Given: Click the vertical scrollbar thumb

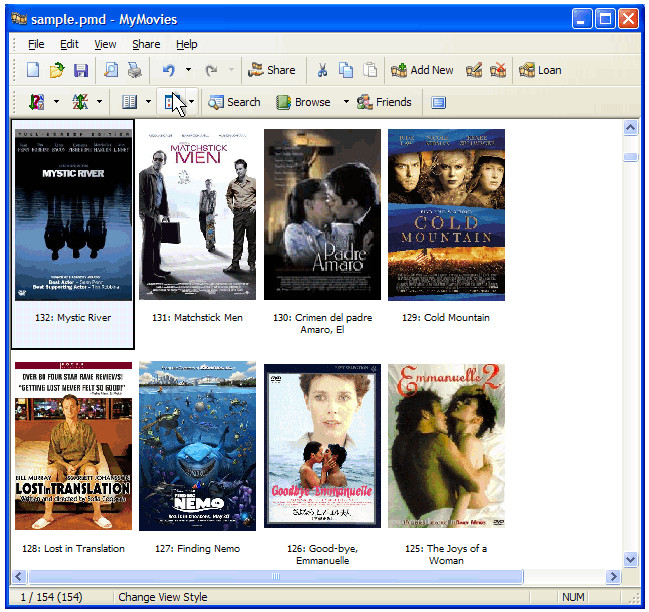Looking at the screenshot, I should (x=630, y=157).
